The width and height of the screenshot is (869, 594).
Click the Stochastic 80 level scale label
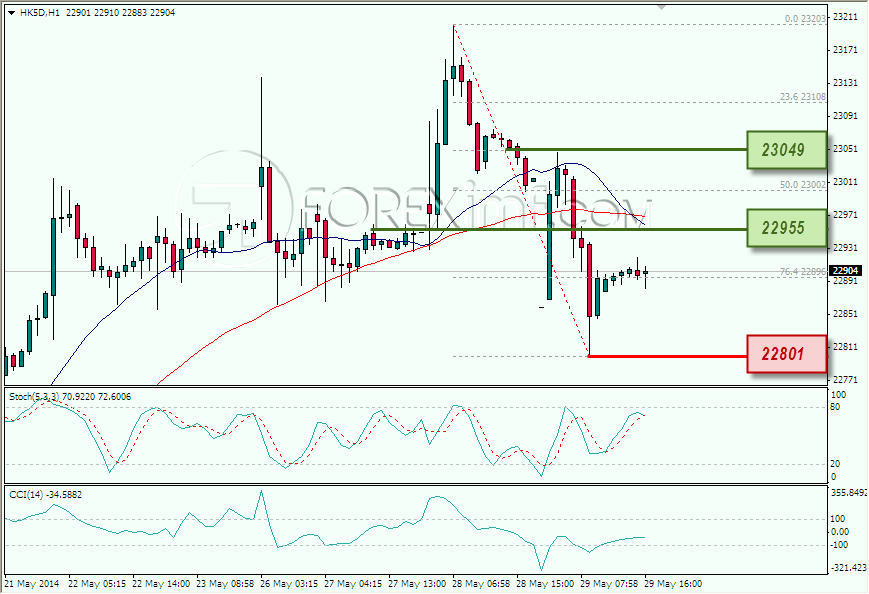835,407
